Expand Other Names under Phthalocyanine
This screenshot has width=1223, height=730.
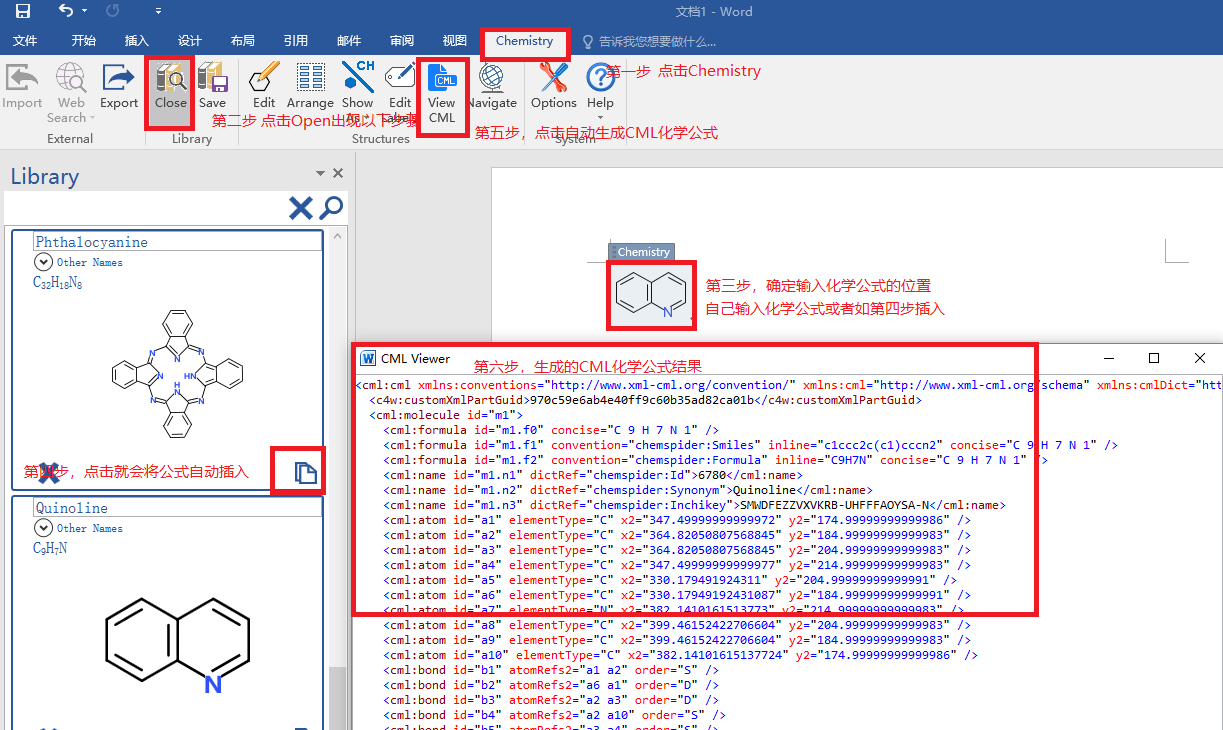click(43, 261)
